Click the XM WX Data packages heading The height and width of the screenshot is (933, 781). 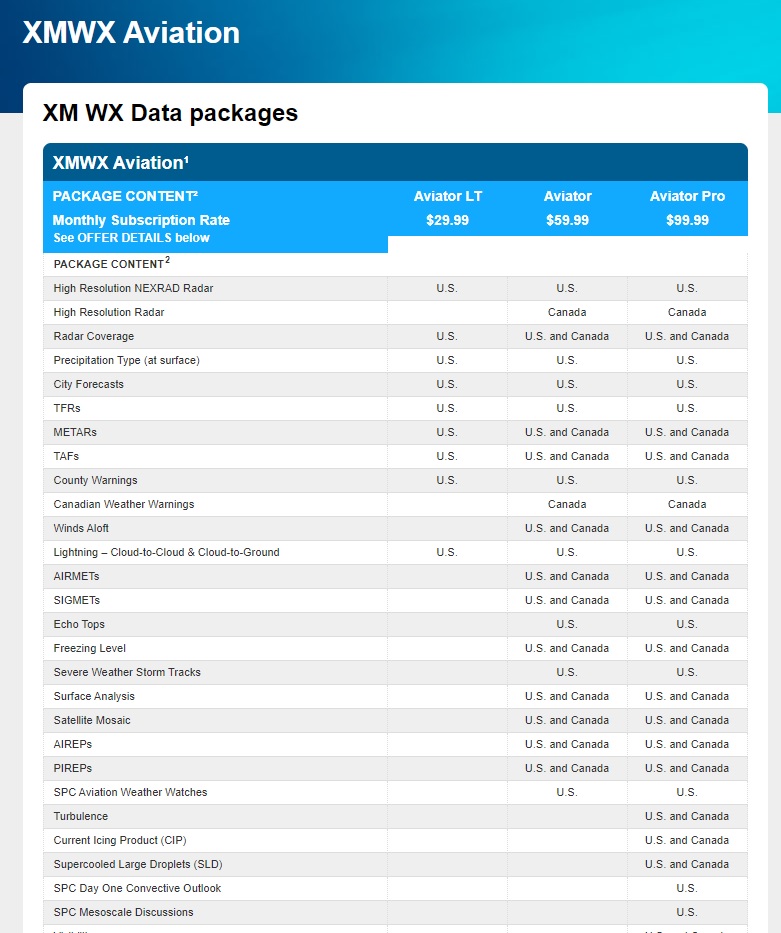click(x=170, y=113)
